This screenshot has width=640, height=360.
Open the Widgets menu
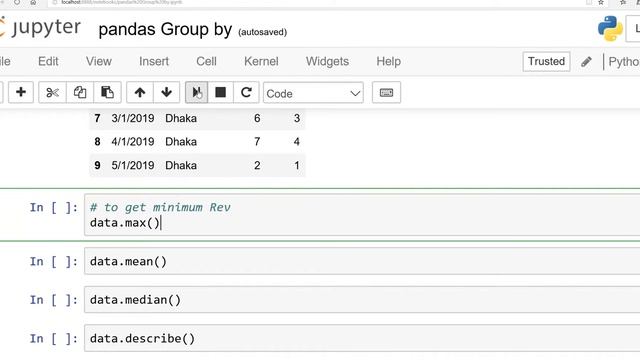[x=327, y=61]
